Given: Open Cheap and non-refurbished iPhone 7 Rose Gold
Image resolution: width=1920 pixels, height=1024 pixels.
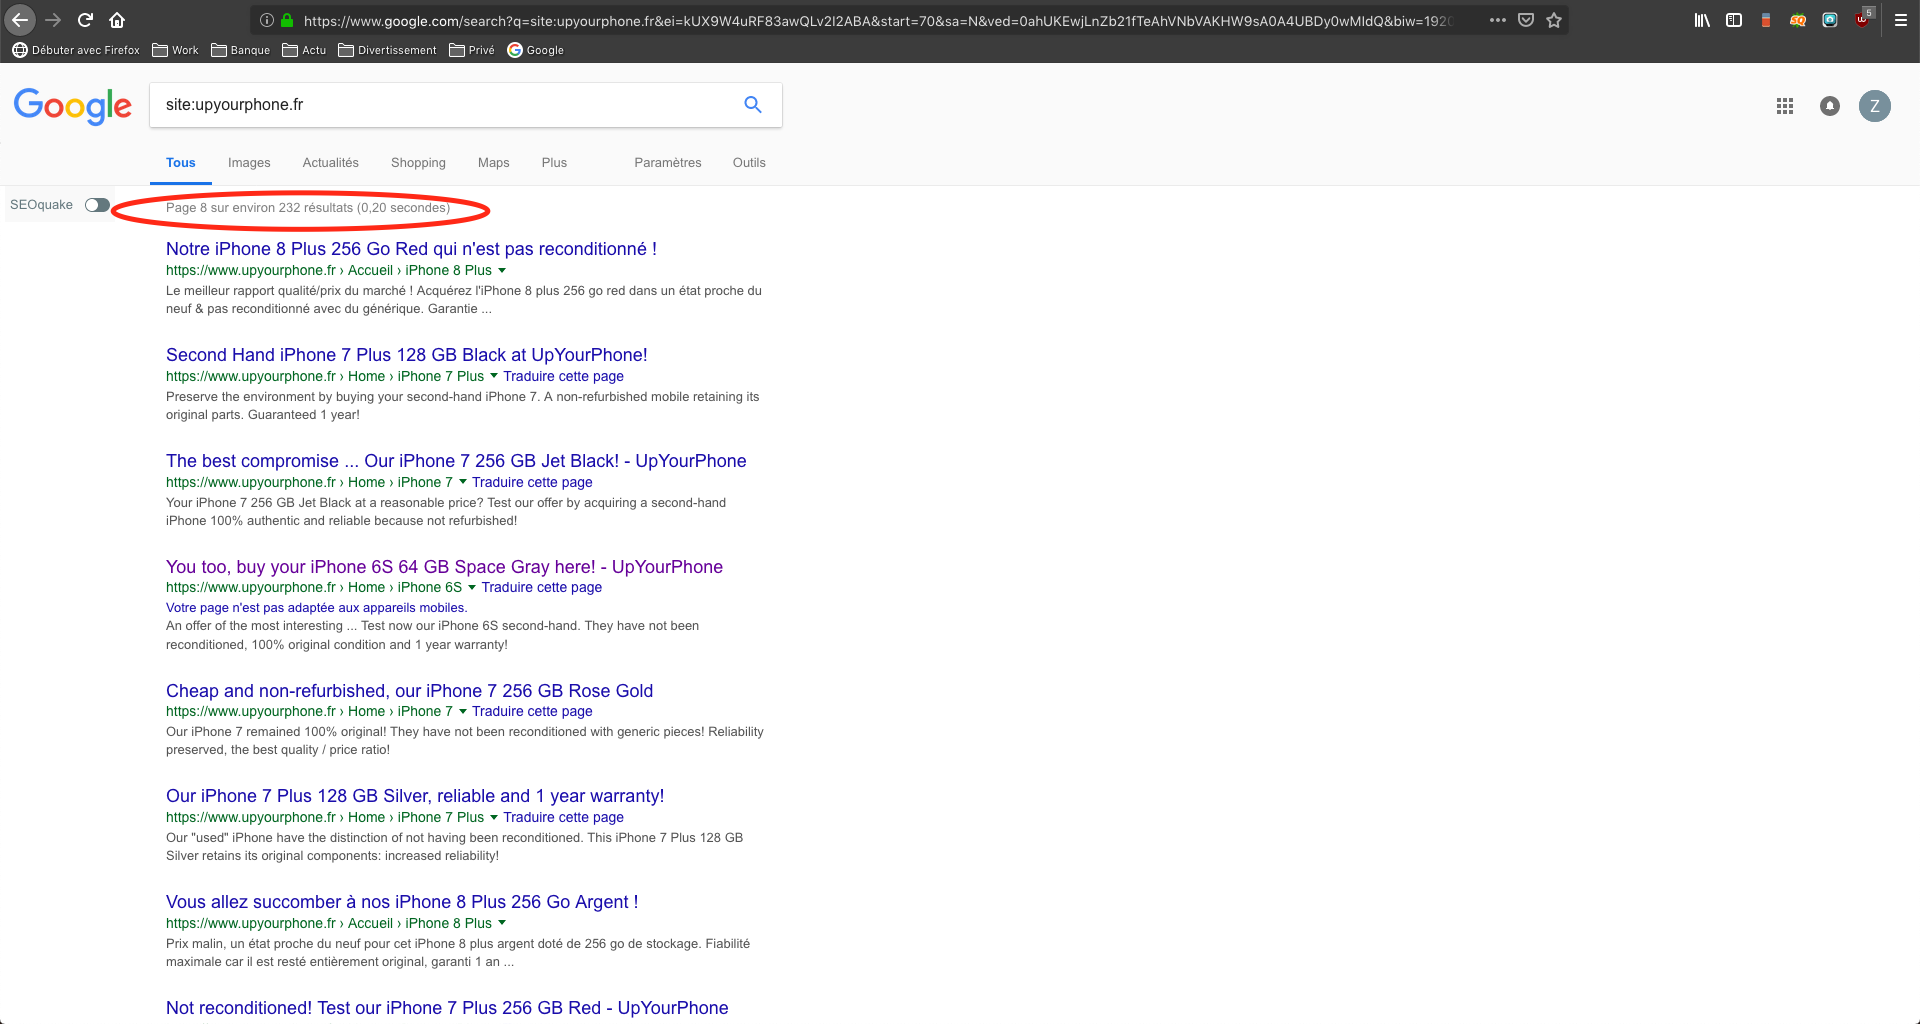Looking at the screenshot, I should pos(409,691).
